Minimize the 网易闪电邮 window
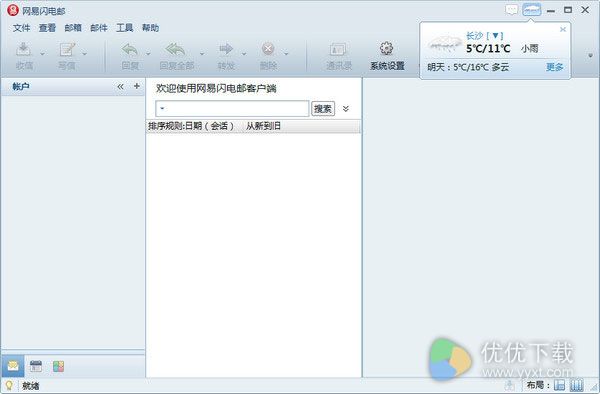 (551, 11)
